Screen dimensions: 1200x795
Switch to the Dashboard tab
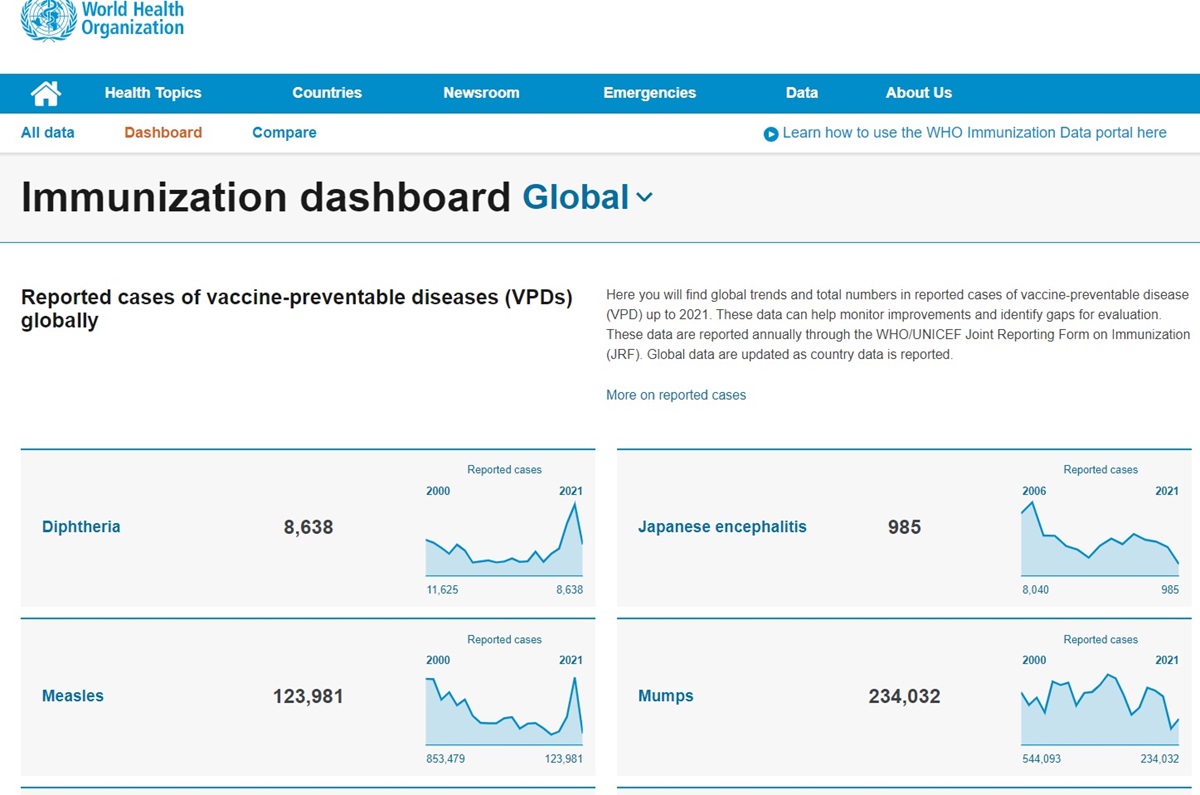[x=162, y=132]
